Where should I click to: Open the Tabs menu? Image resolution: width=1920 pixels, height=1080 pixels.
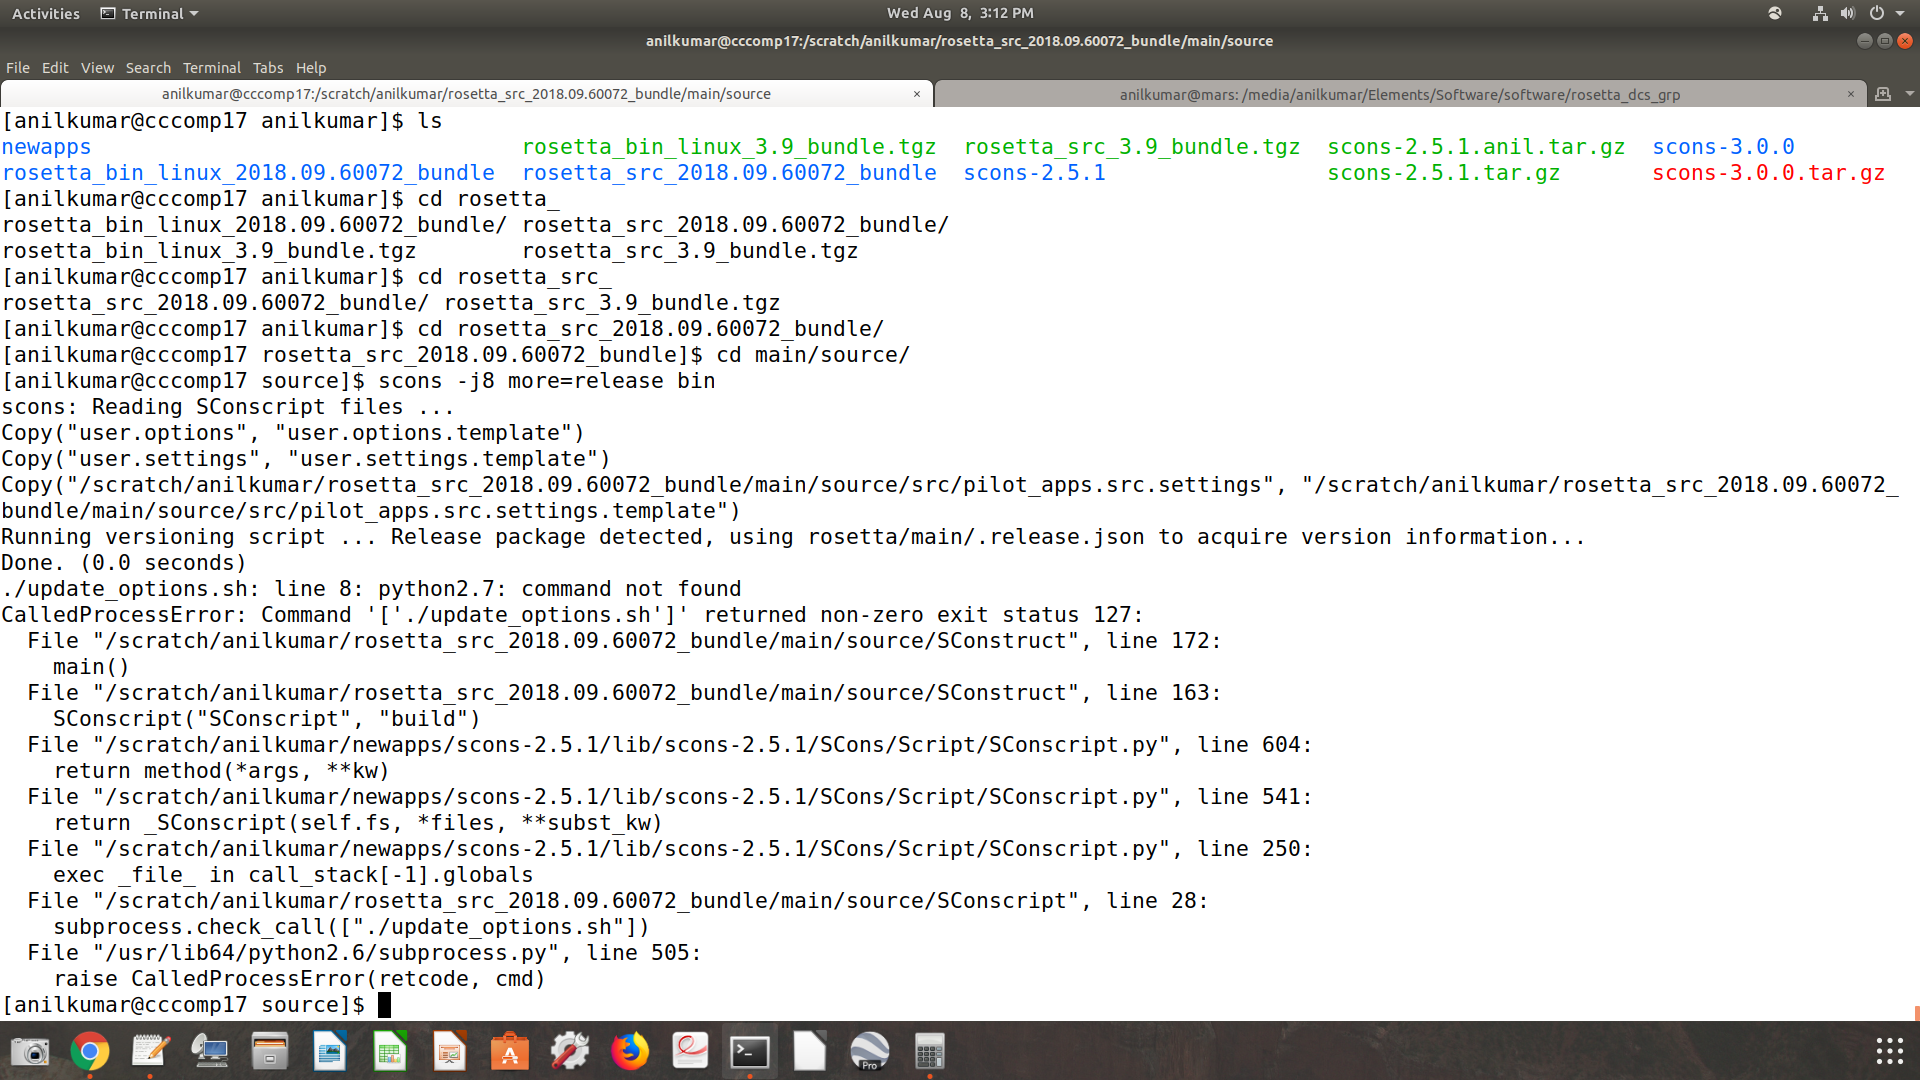267,68
